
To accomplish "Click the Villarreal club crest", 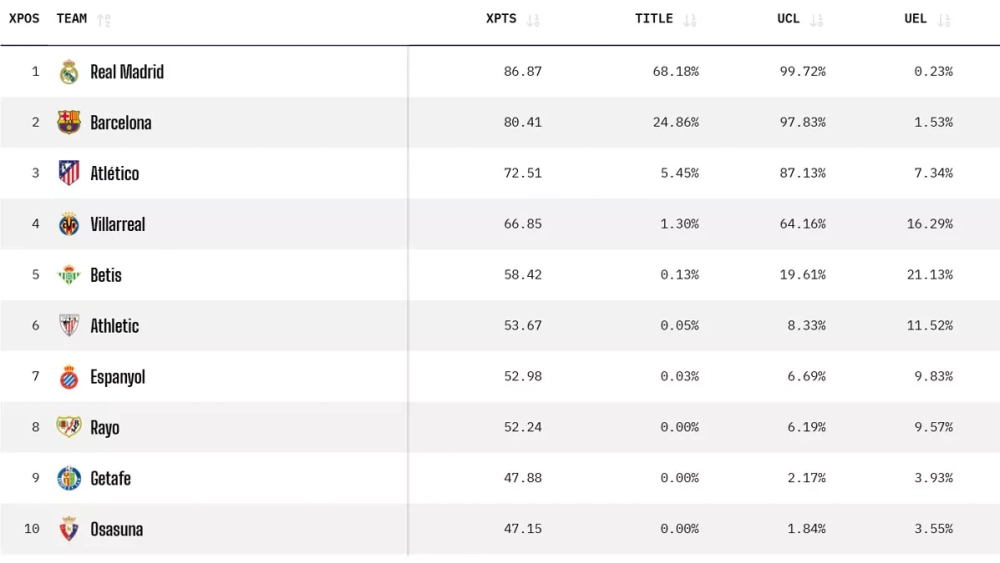I will point(69,224).
